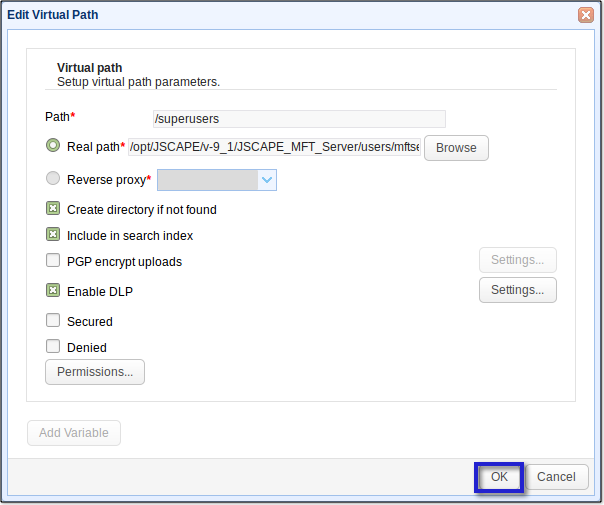Choose the Reverse proxy radio option

(x=53, y=179)
